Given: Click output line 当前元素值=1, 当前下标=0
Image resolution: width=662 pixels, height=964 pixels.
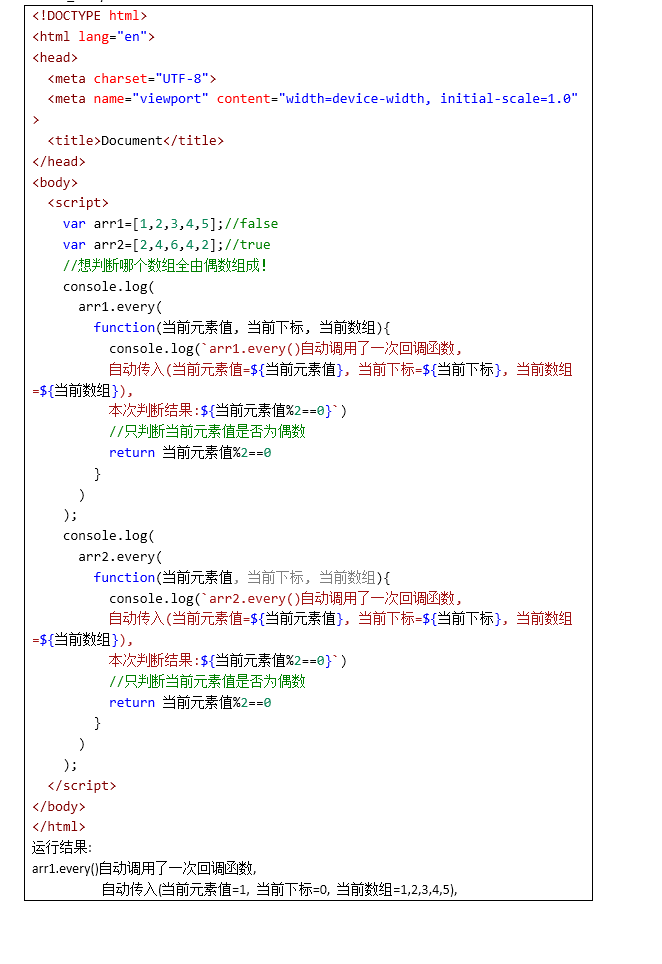Looking at the screenshot, I should [280, 890].
